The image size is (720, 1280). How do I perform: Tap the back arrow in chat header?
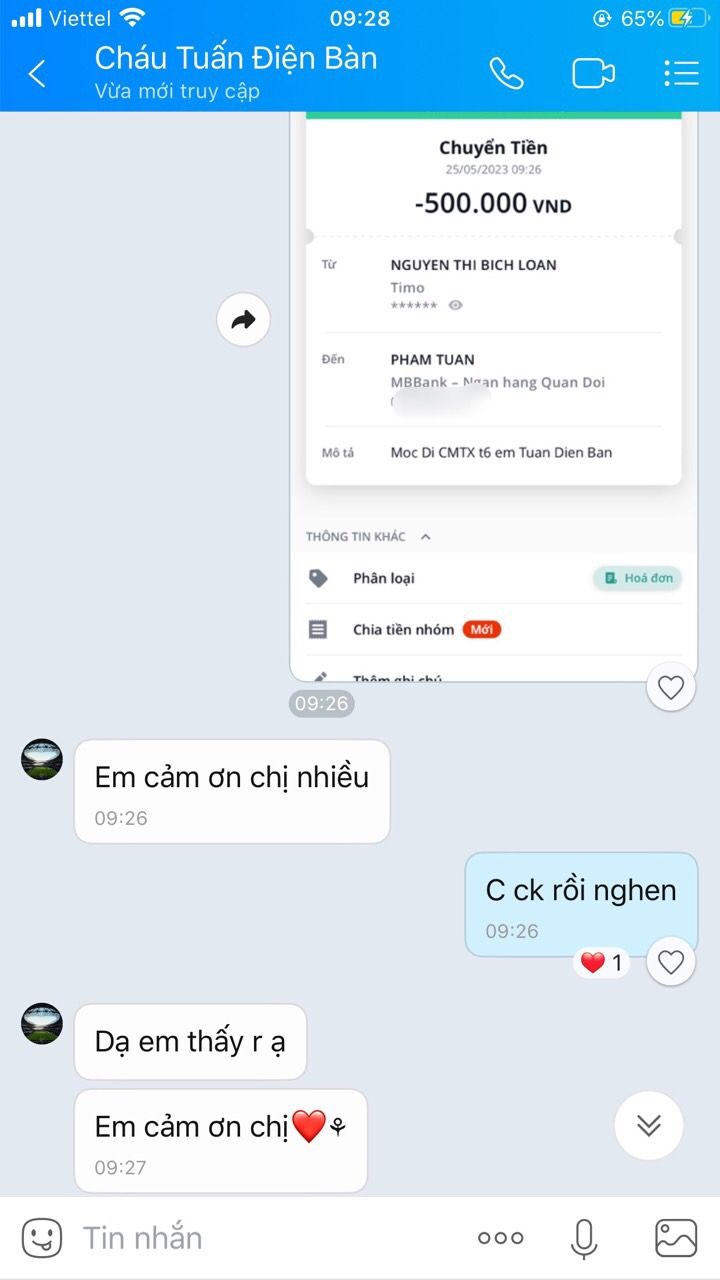37,73
